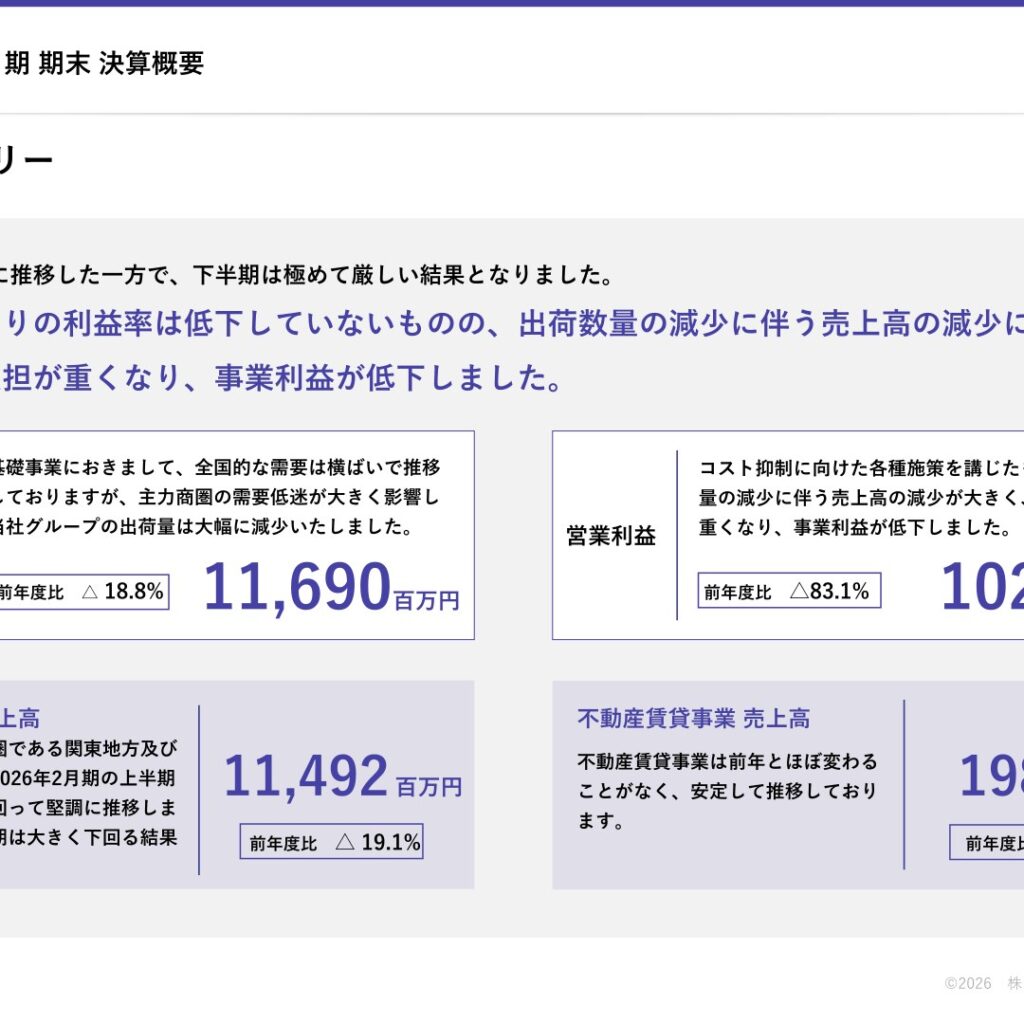The image size is (1024, 1024).
Task: Click the line '全国的な需要は横ばいで推移'
Action: point(317,468)
